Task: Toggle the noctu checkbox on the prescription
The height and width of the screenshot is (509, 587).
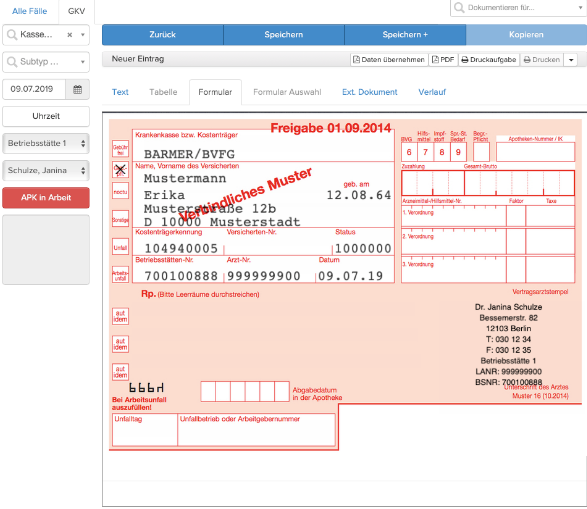Action: pos(120,191)
